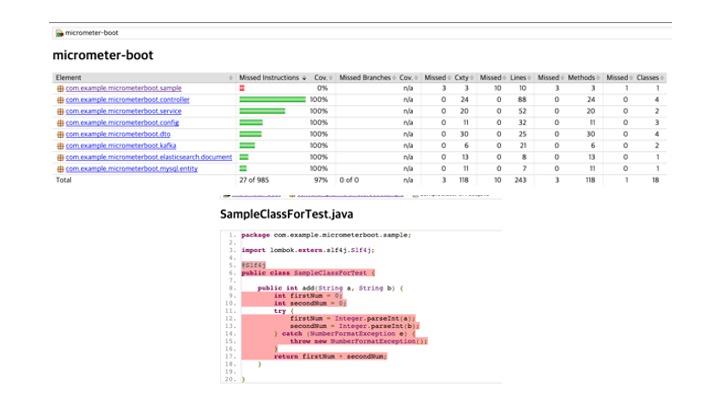720x405 pixels.
Task: Sort by Classes column header
Action: point(649,78)
